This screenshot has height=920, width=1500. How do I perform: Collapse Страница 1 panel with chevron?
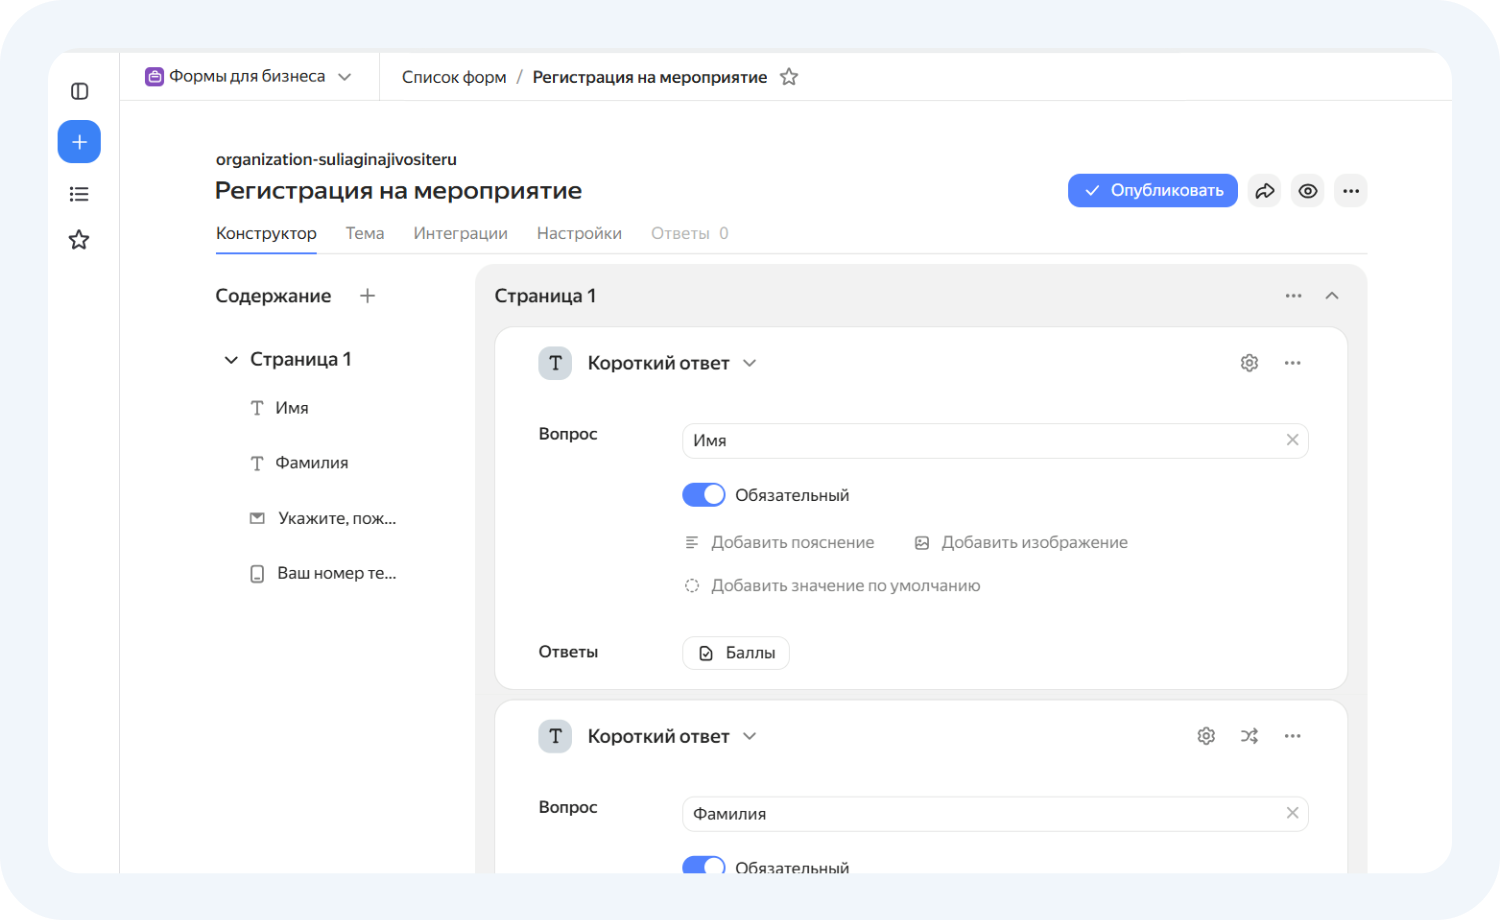pyautogui.click(x=1332, y=296)
